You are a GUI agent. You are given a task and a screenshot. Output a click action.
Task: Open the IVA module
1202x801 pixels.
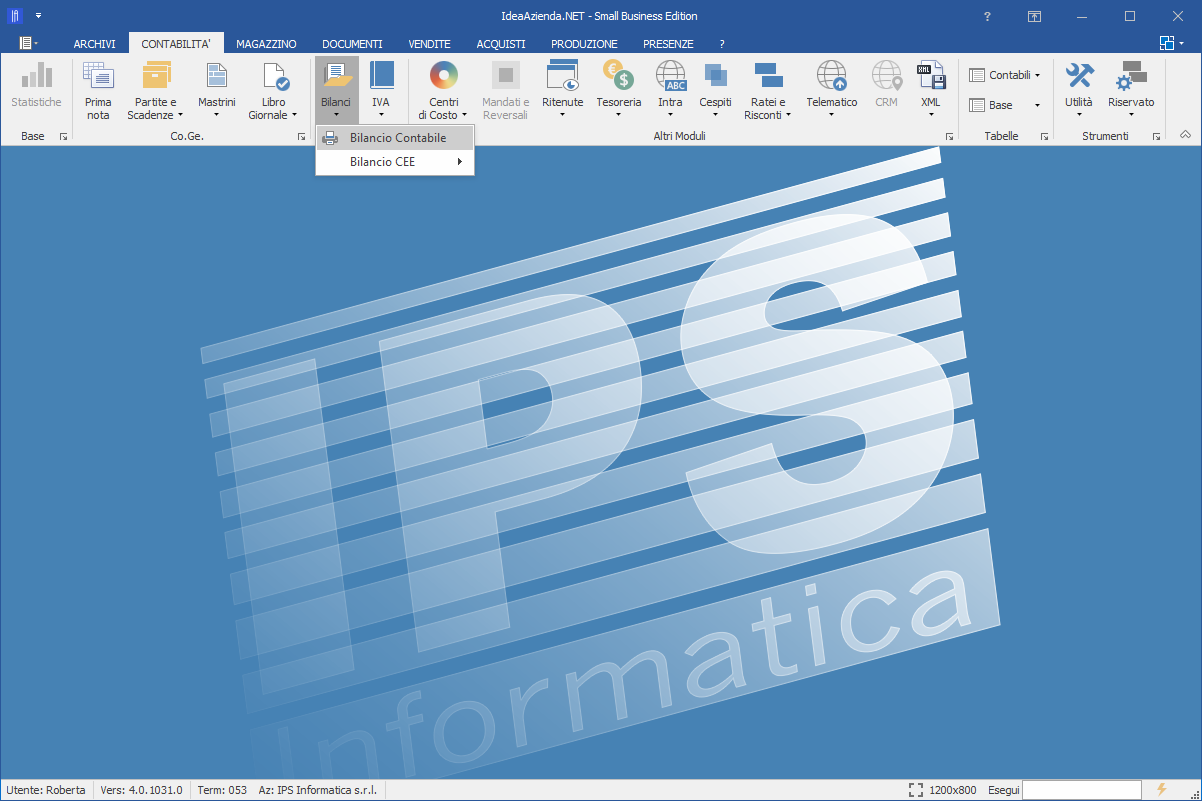(381, 90)
